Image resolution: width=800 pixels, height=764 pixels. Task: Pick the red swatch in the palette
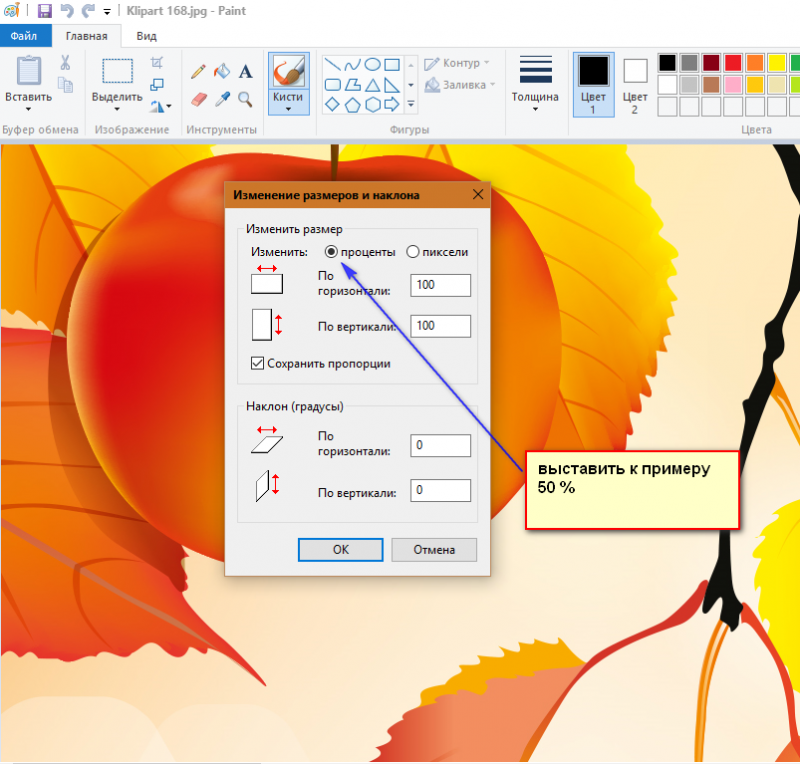click(733, 63)
